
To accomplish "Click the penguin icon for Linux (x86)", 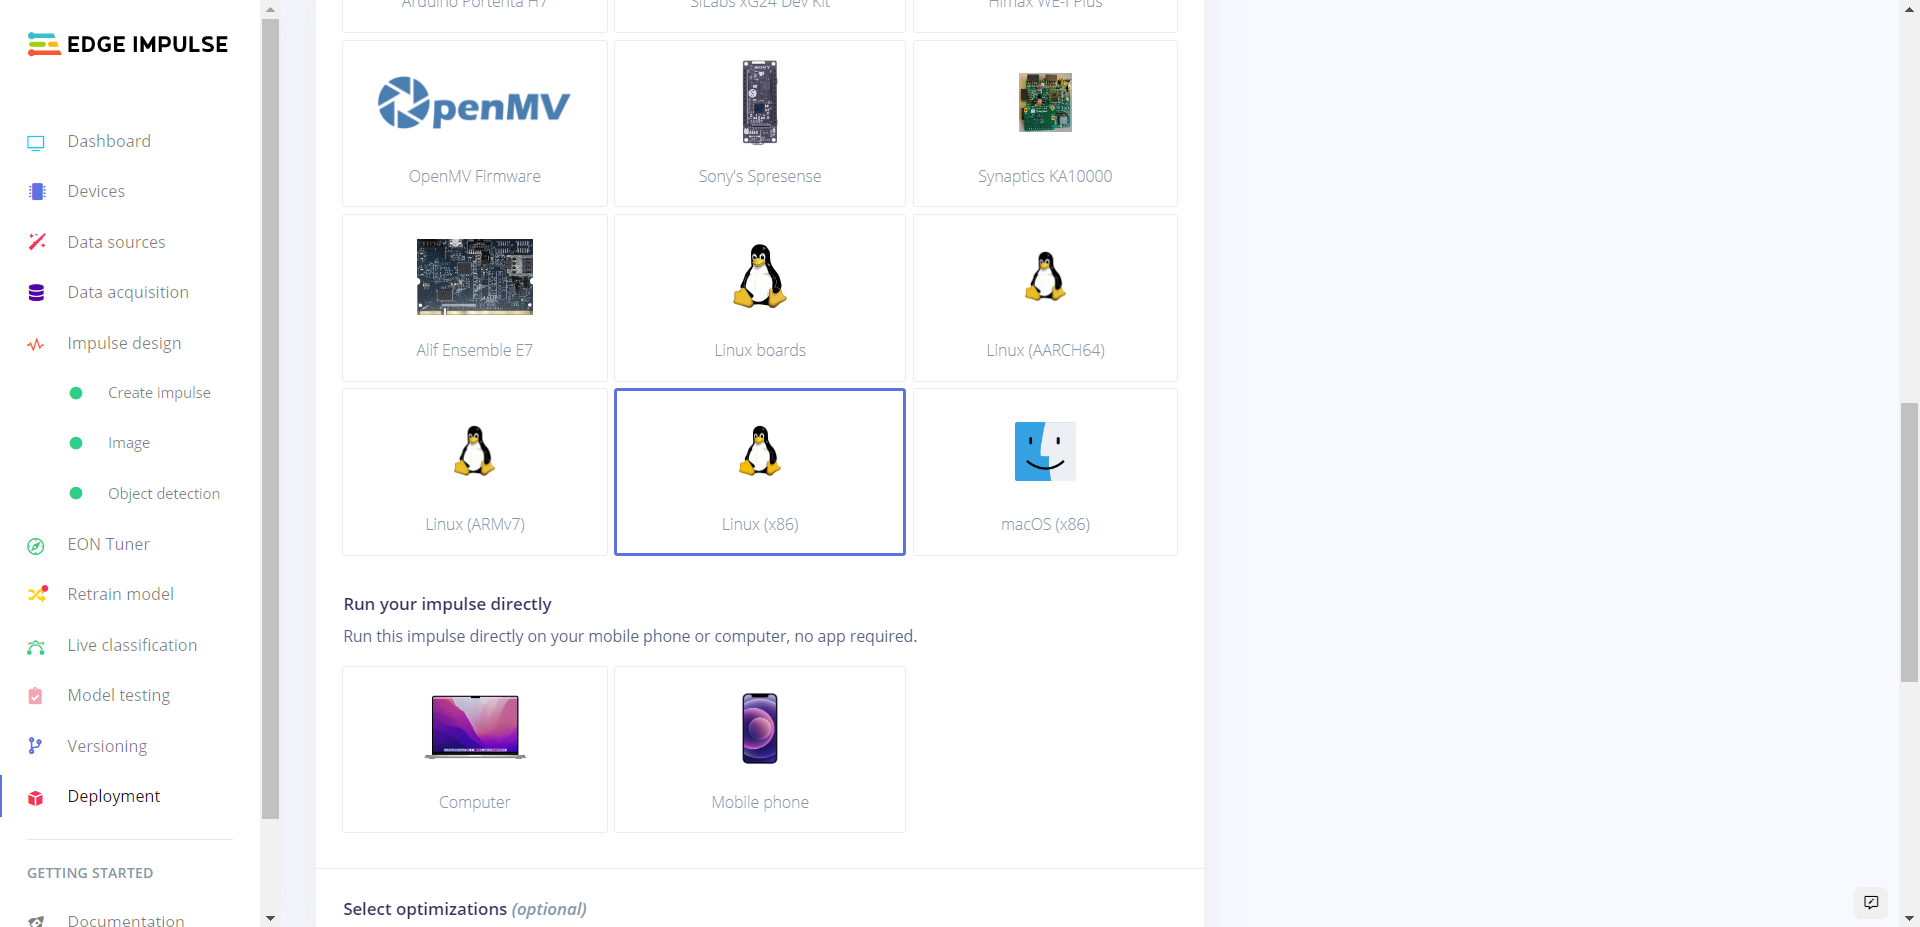I will (x=760, y=450).
